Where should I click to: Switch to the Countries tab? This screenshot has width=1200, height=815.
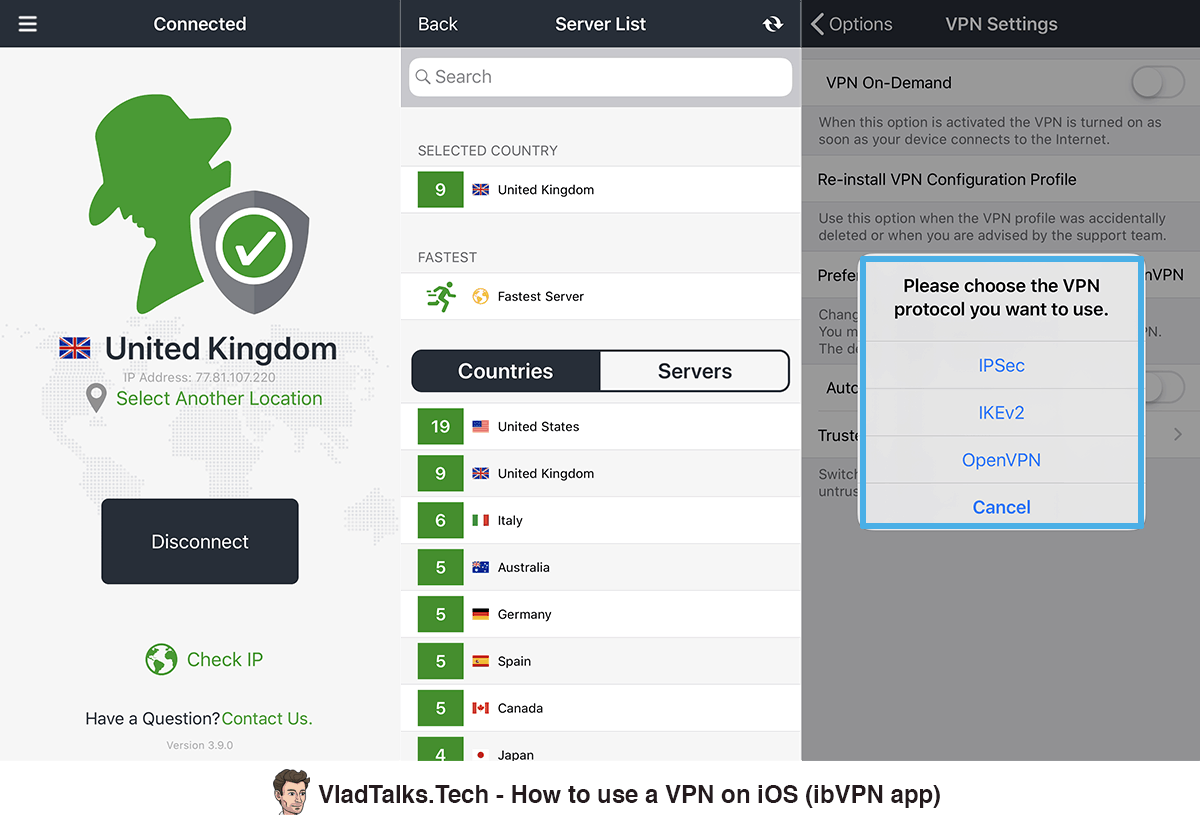click(x=506, y=371)
